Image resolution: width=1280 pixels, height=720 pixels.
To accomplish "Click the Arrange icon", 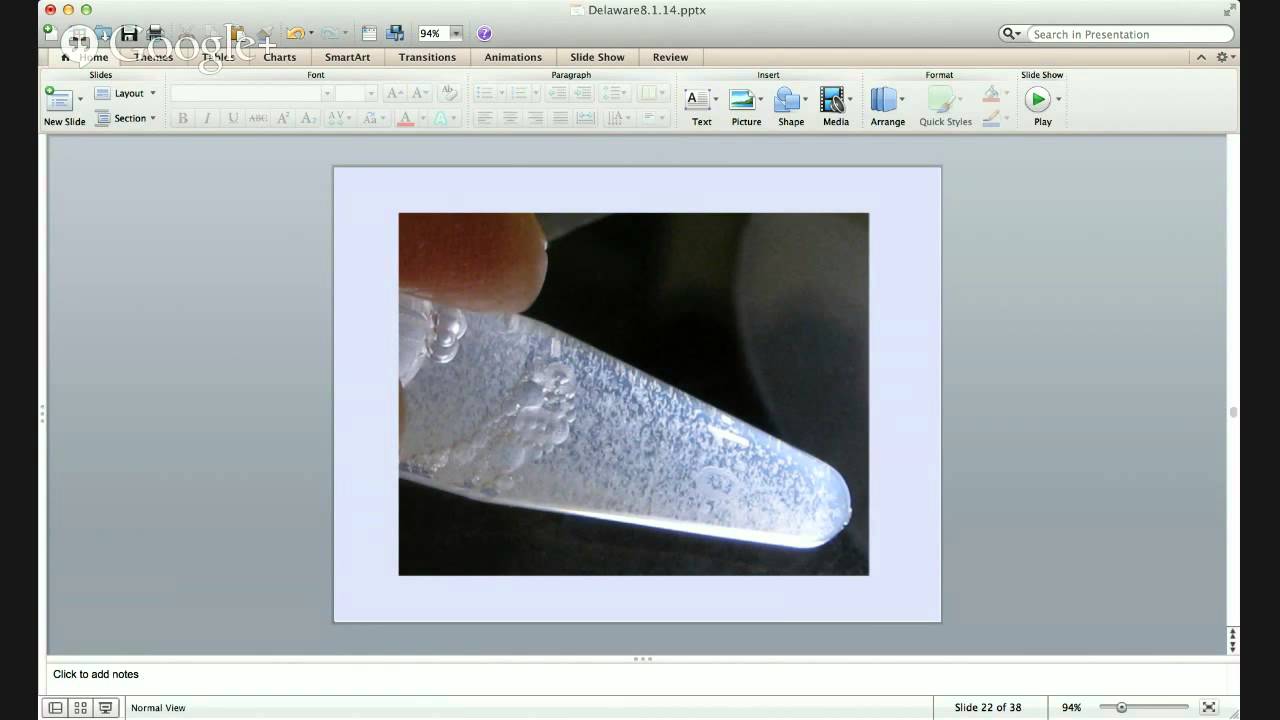I will coord(883,99).
